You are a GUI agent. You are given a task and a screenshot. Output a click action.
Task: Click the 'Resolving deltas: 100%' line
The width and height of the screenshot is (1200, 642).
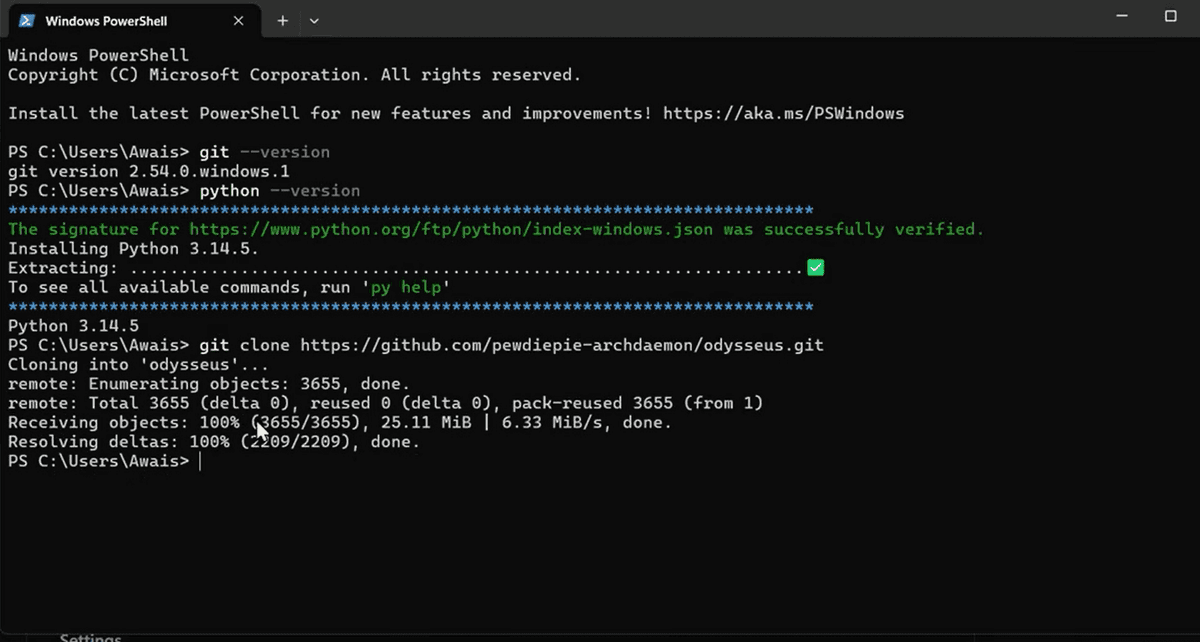pos(214,442)
